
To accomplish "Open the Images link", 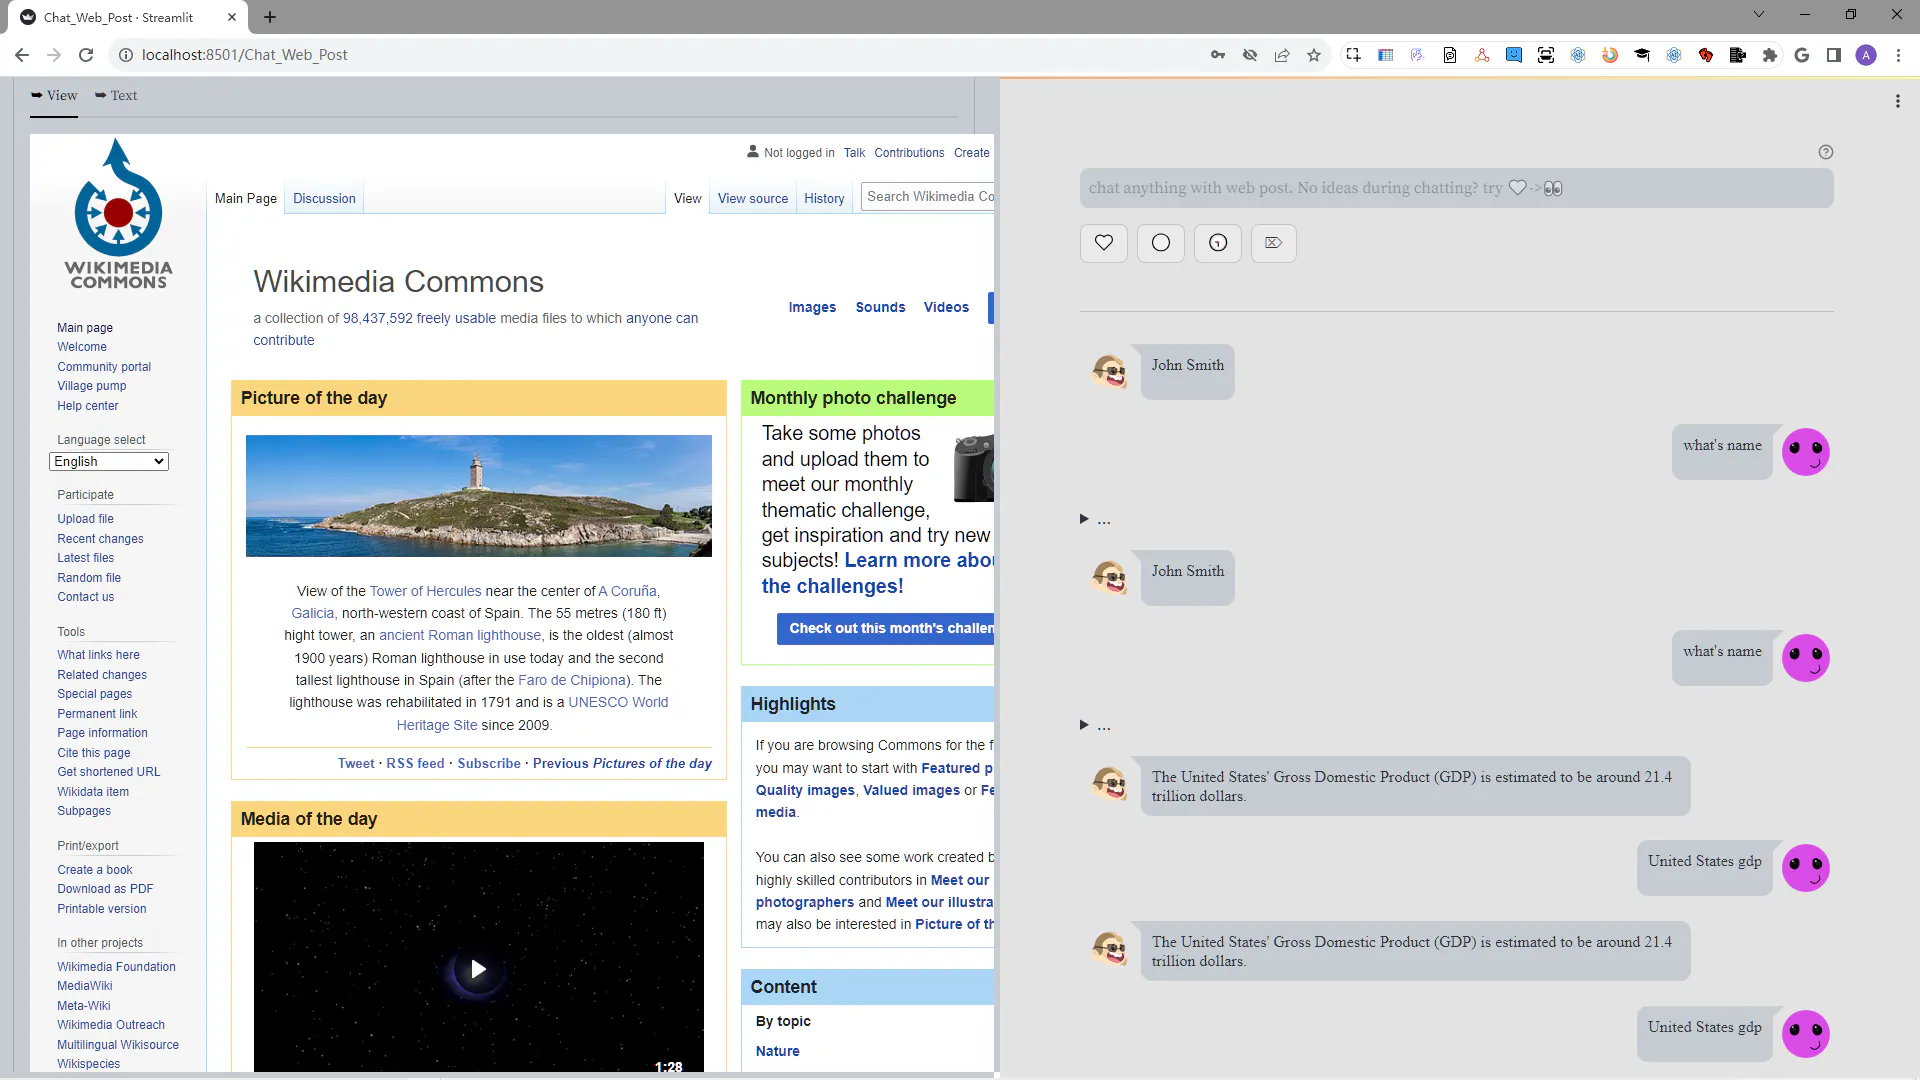I will (x=812, y=307).
